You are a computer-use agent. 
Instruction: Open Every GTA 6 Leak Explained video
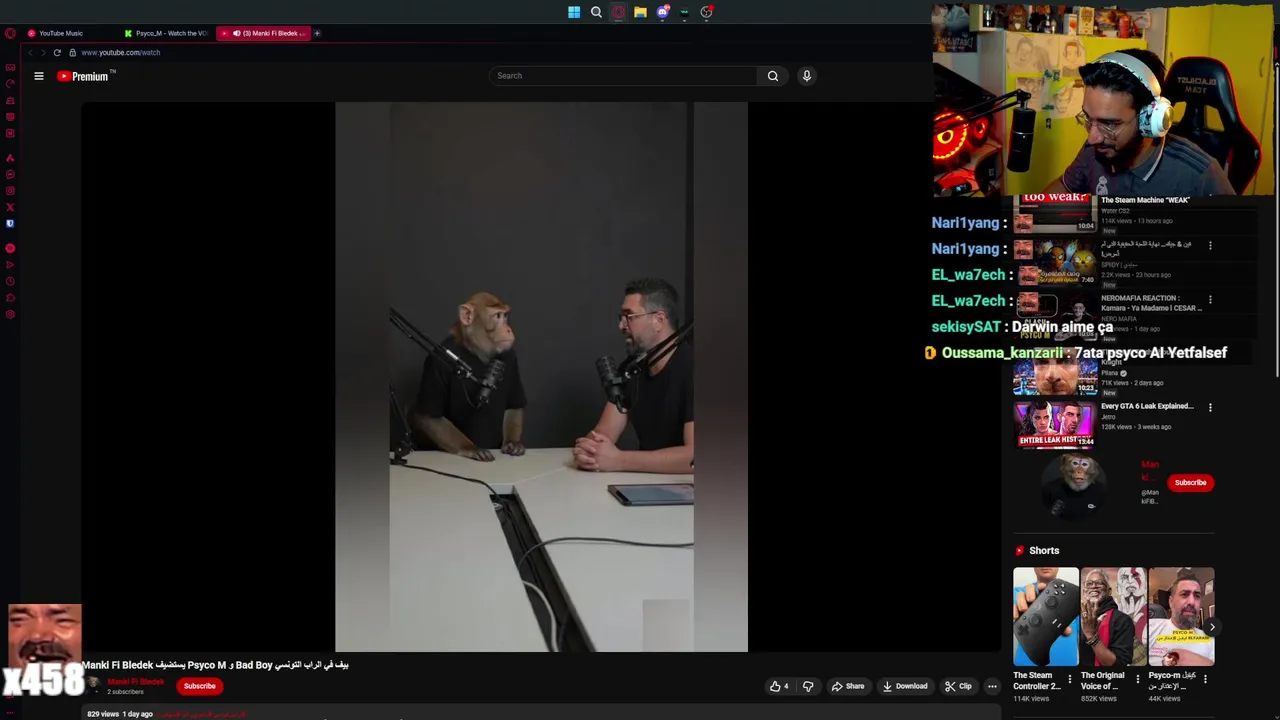(x=1147, y=406)
